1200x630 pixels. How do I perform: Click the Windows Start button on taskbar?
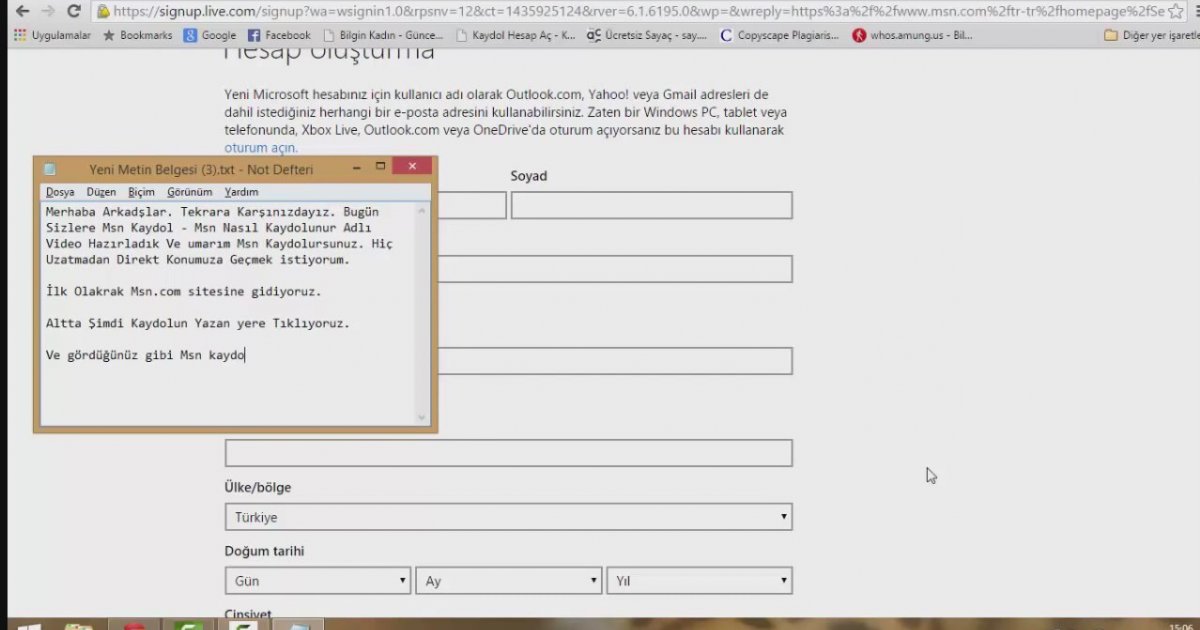tap(29, 628)
